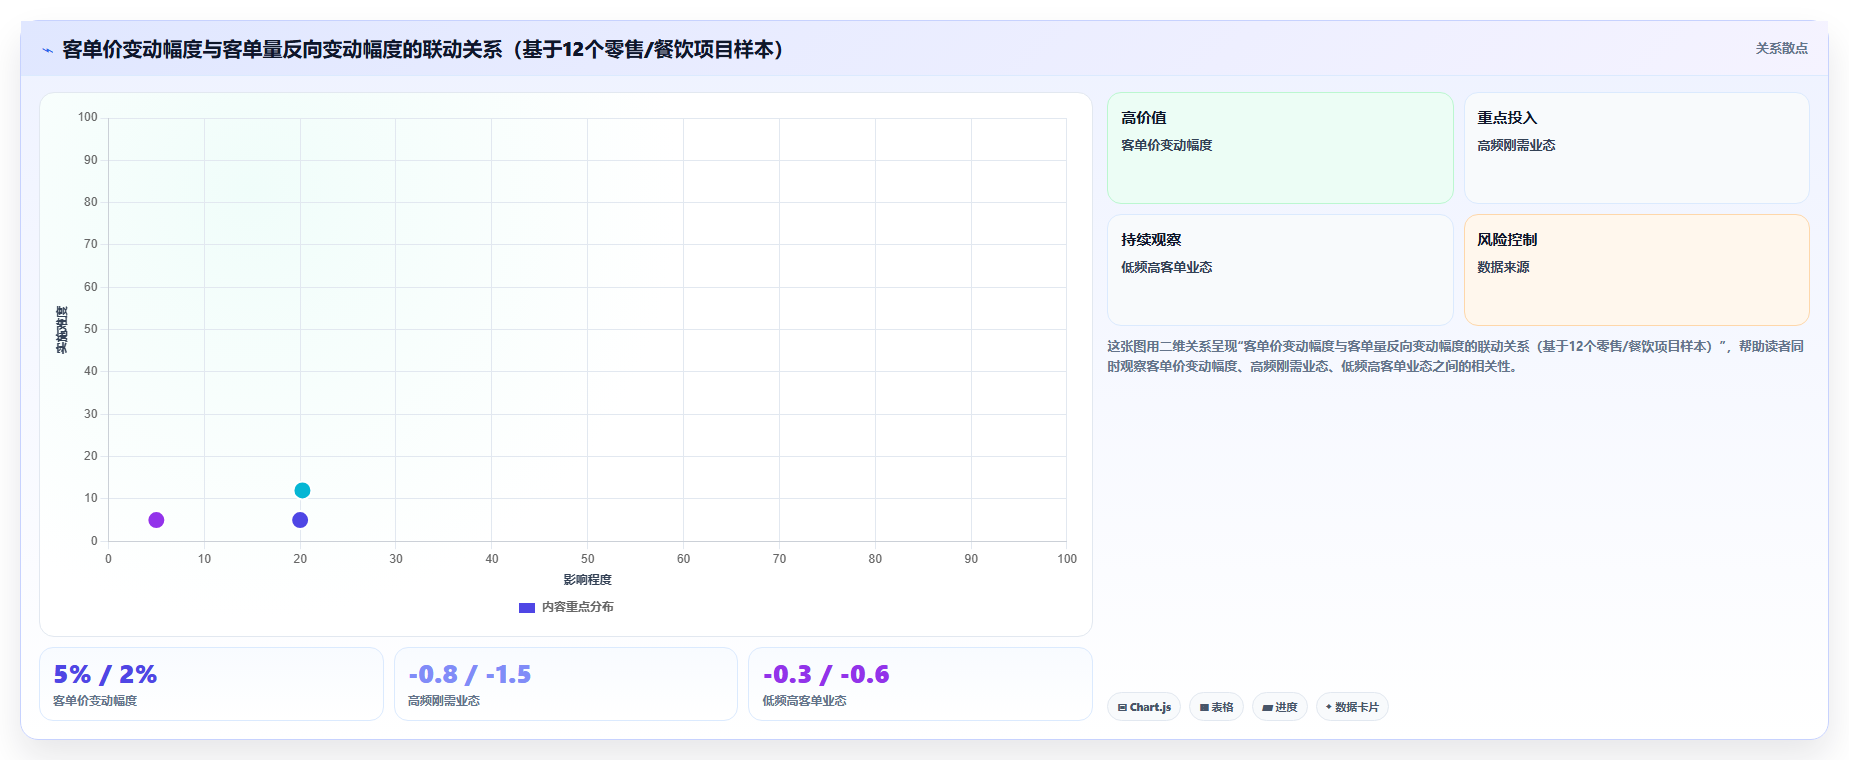Click the 影响程度 x-axis title
Screen dimensions: 1849x760
click(587, 580)
